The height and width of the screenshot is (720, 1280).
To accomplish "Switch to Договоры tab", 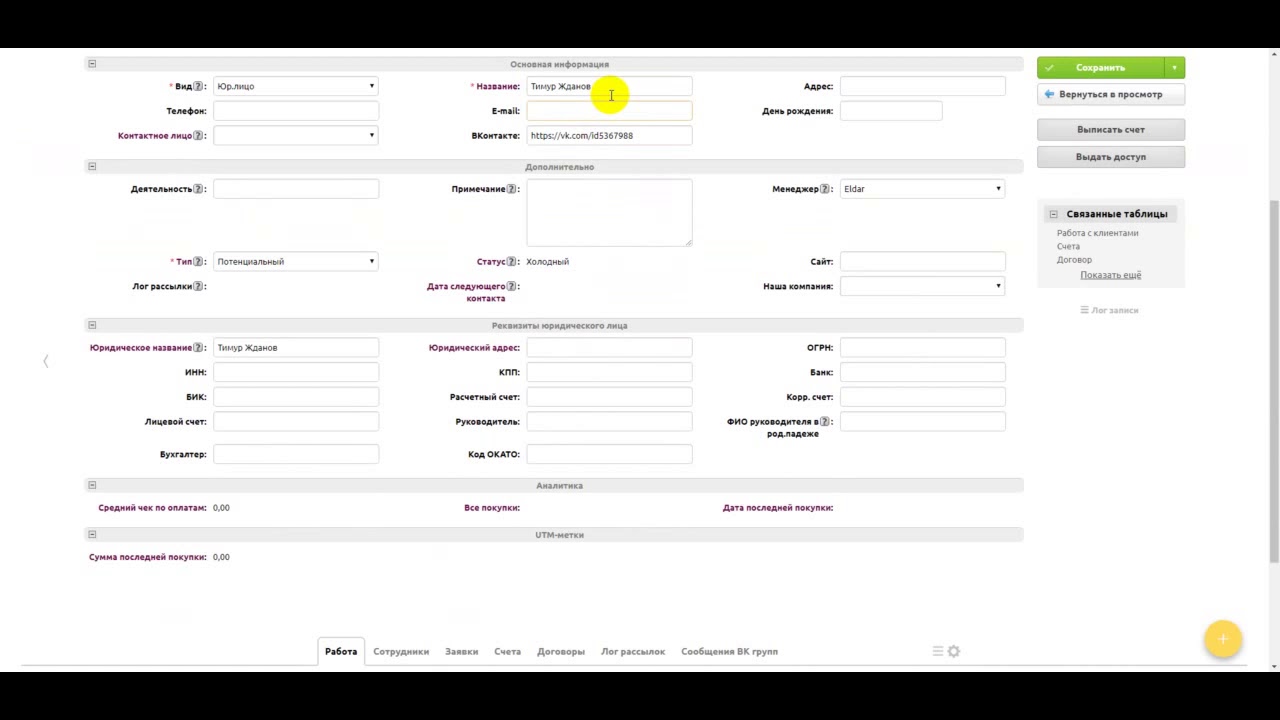I will pyautogui.click(x=561, y=651).
